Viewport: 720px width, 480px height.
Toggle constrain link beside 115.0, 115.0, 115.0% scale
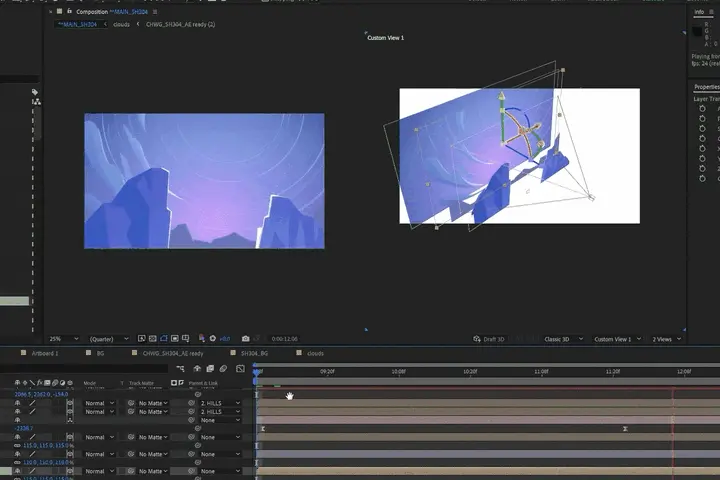coord(17,446)
